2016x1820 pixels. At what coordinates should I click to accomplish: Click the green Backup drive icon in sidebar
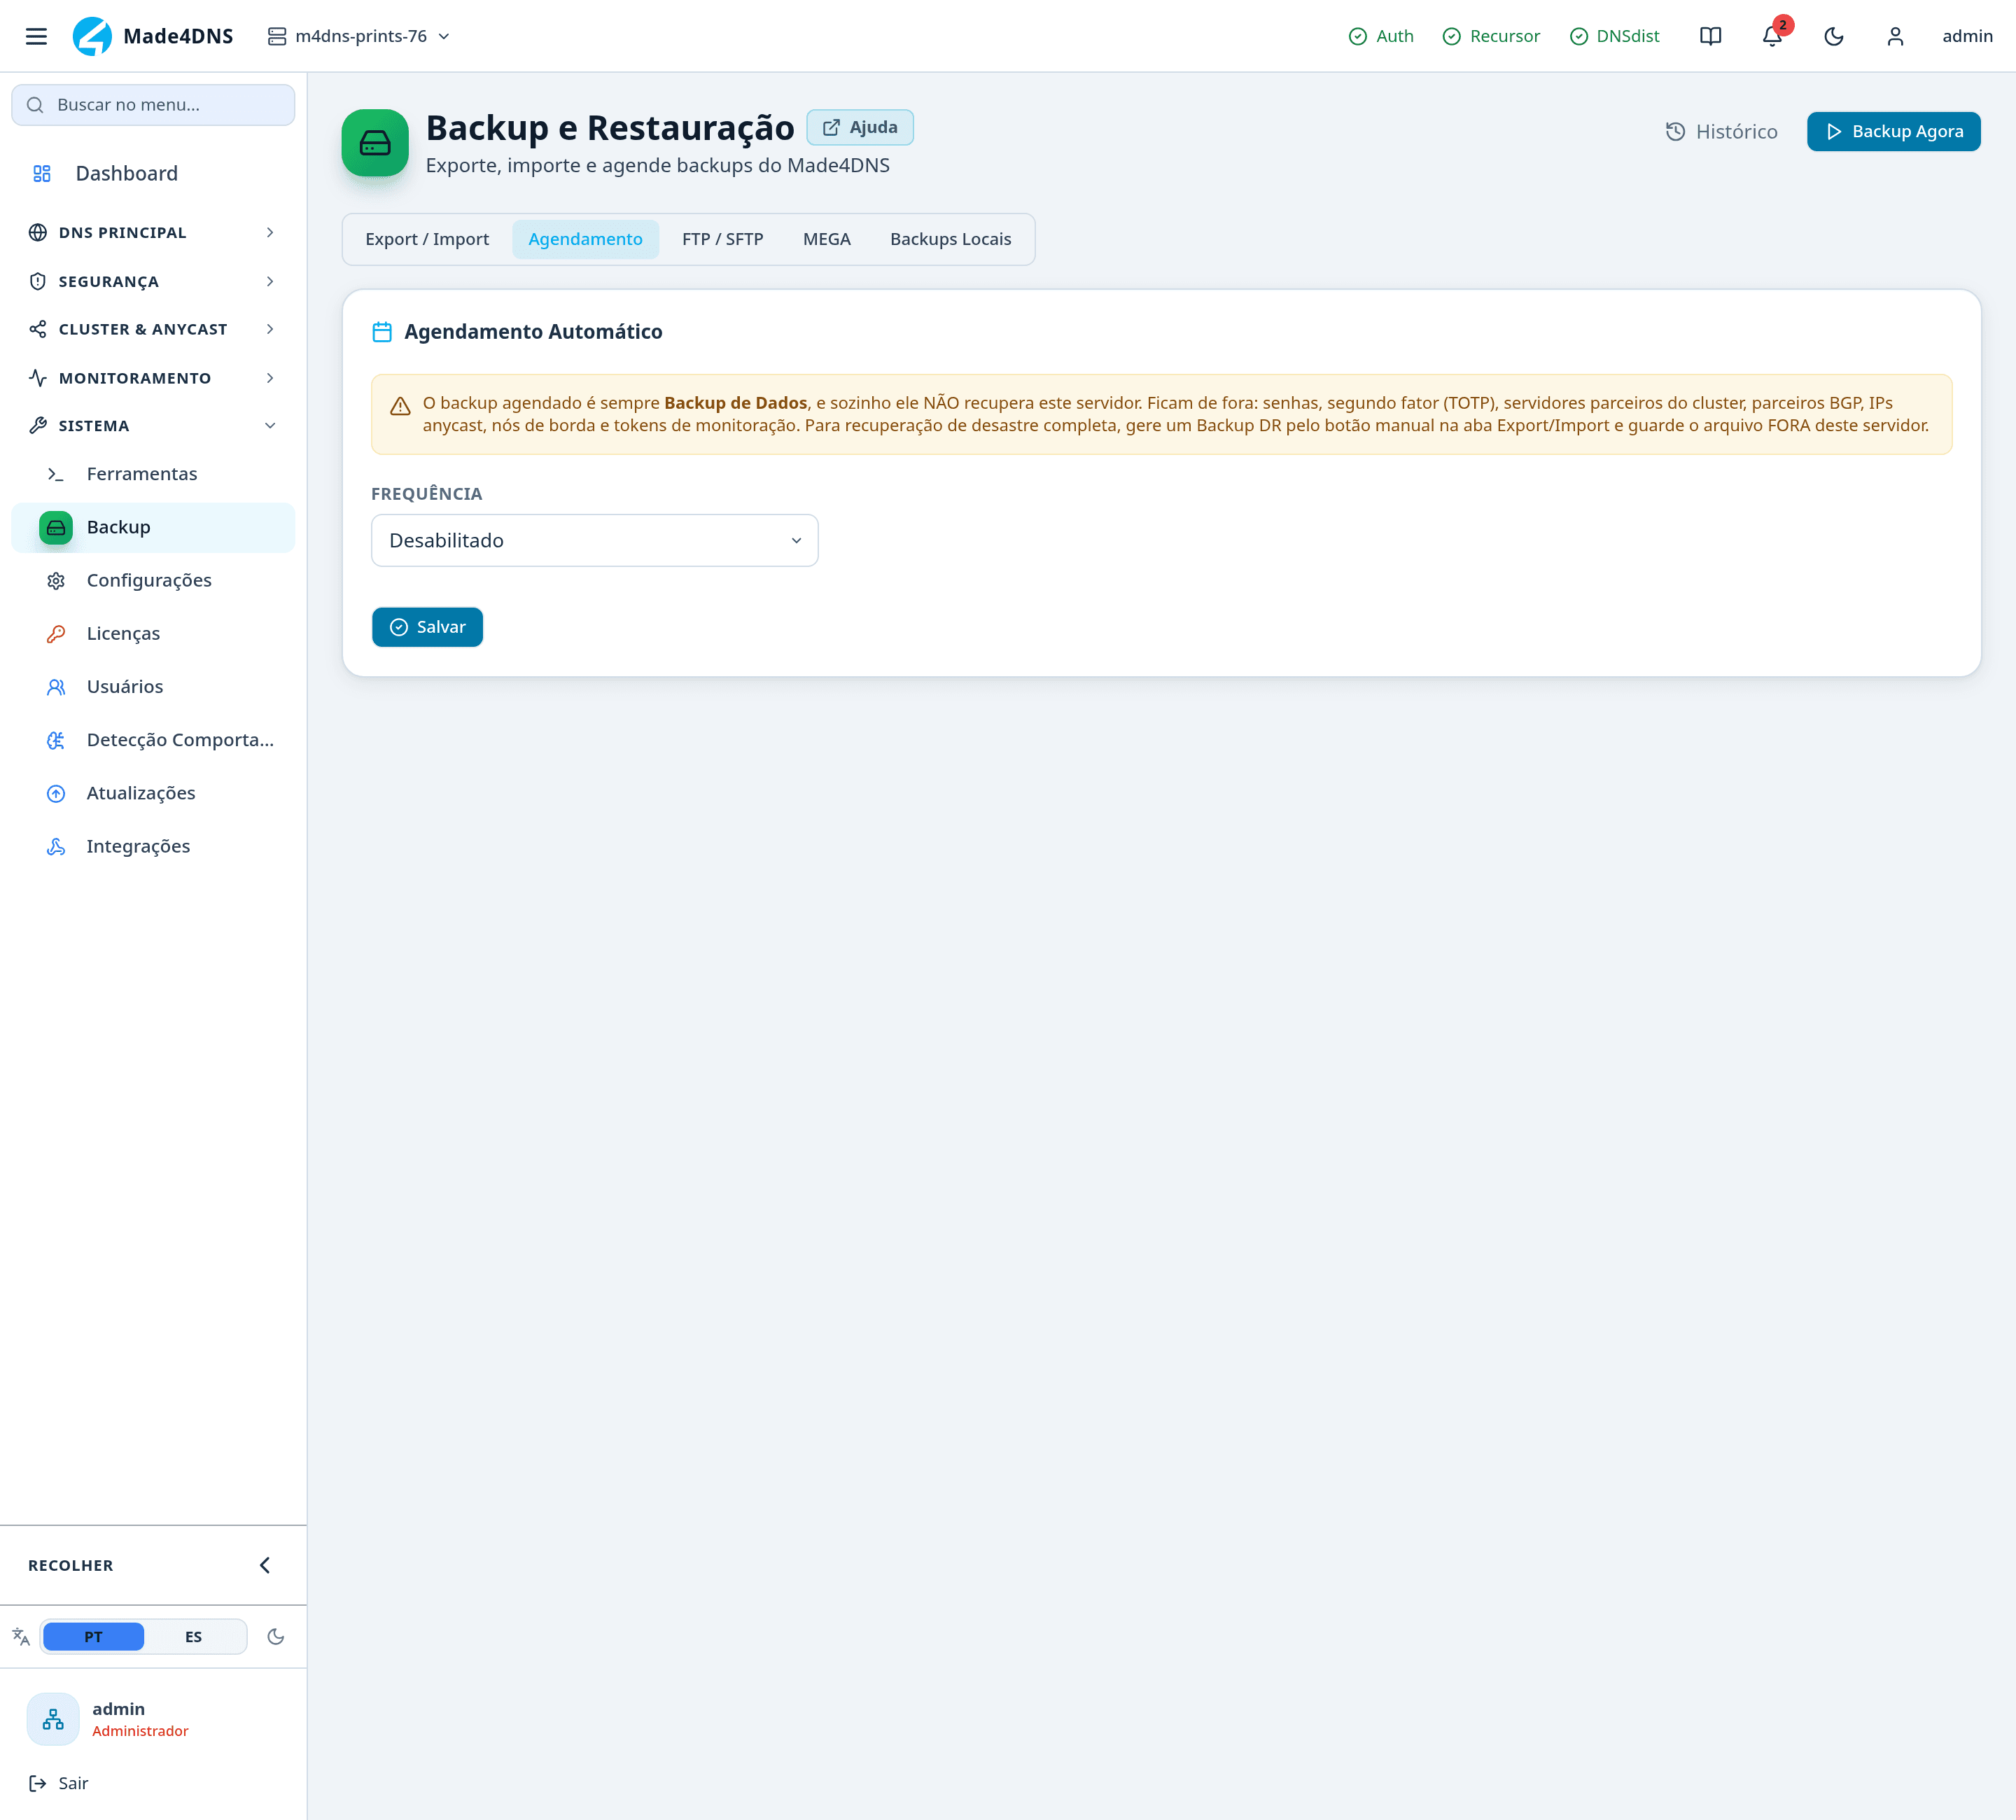click(56, 527)
